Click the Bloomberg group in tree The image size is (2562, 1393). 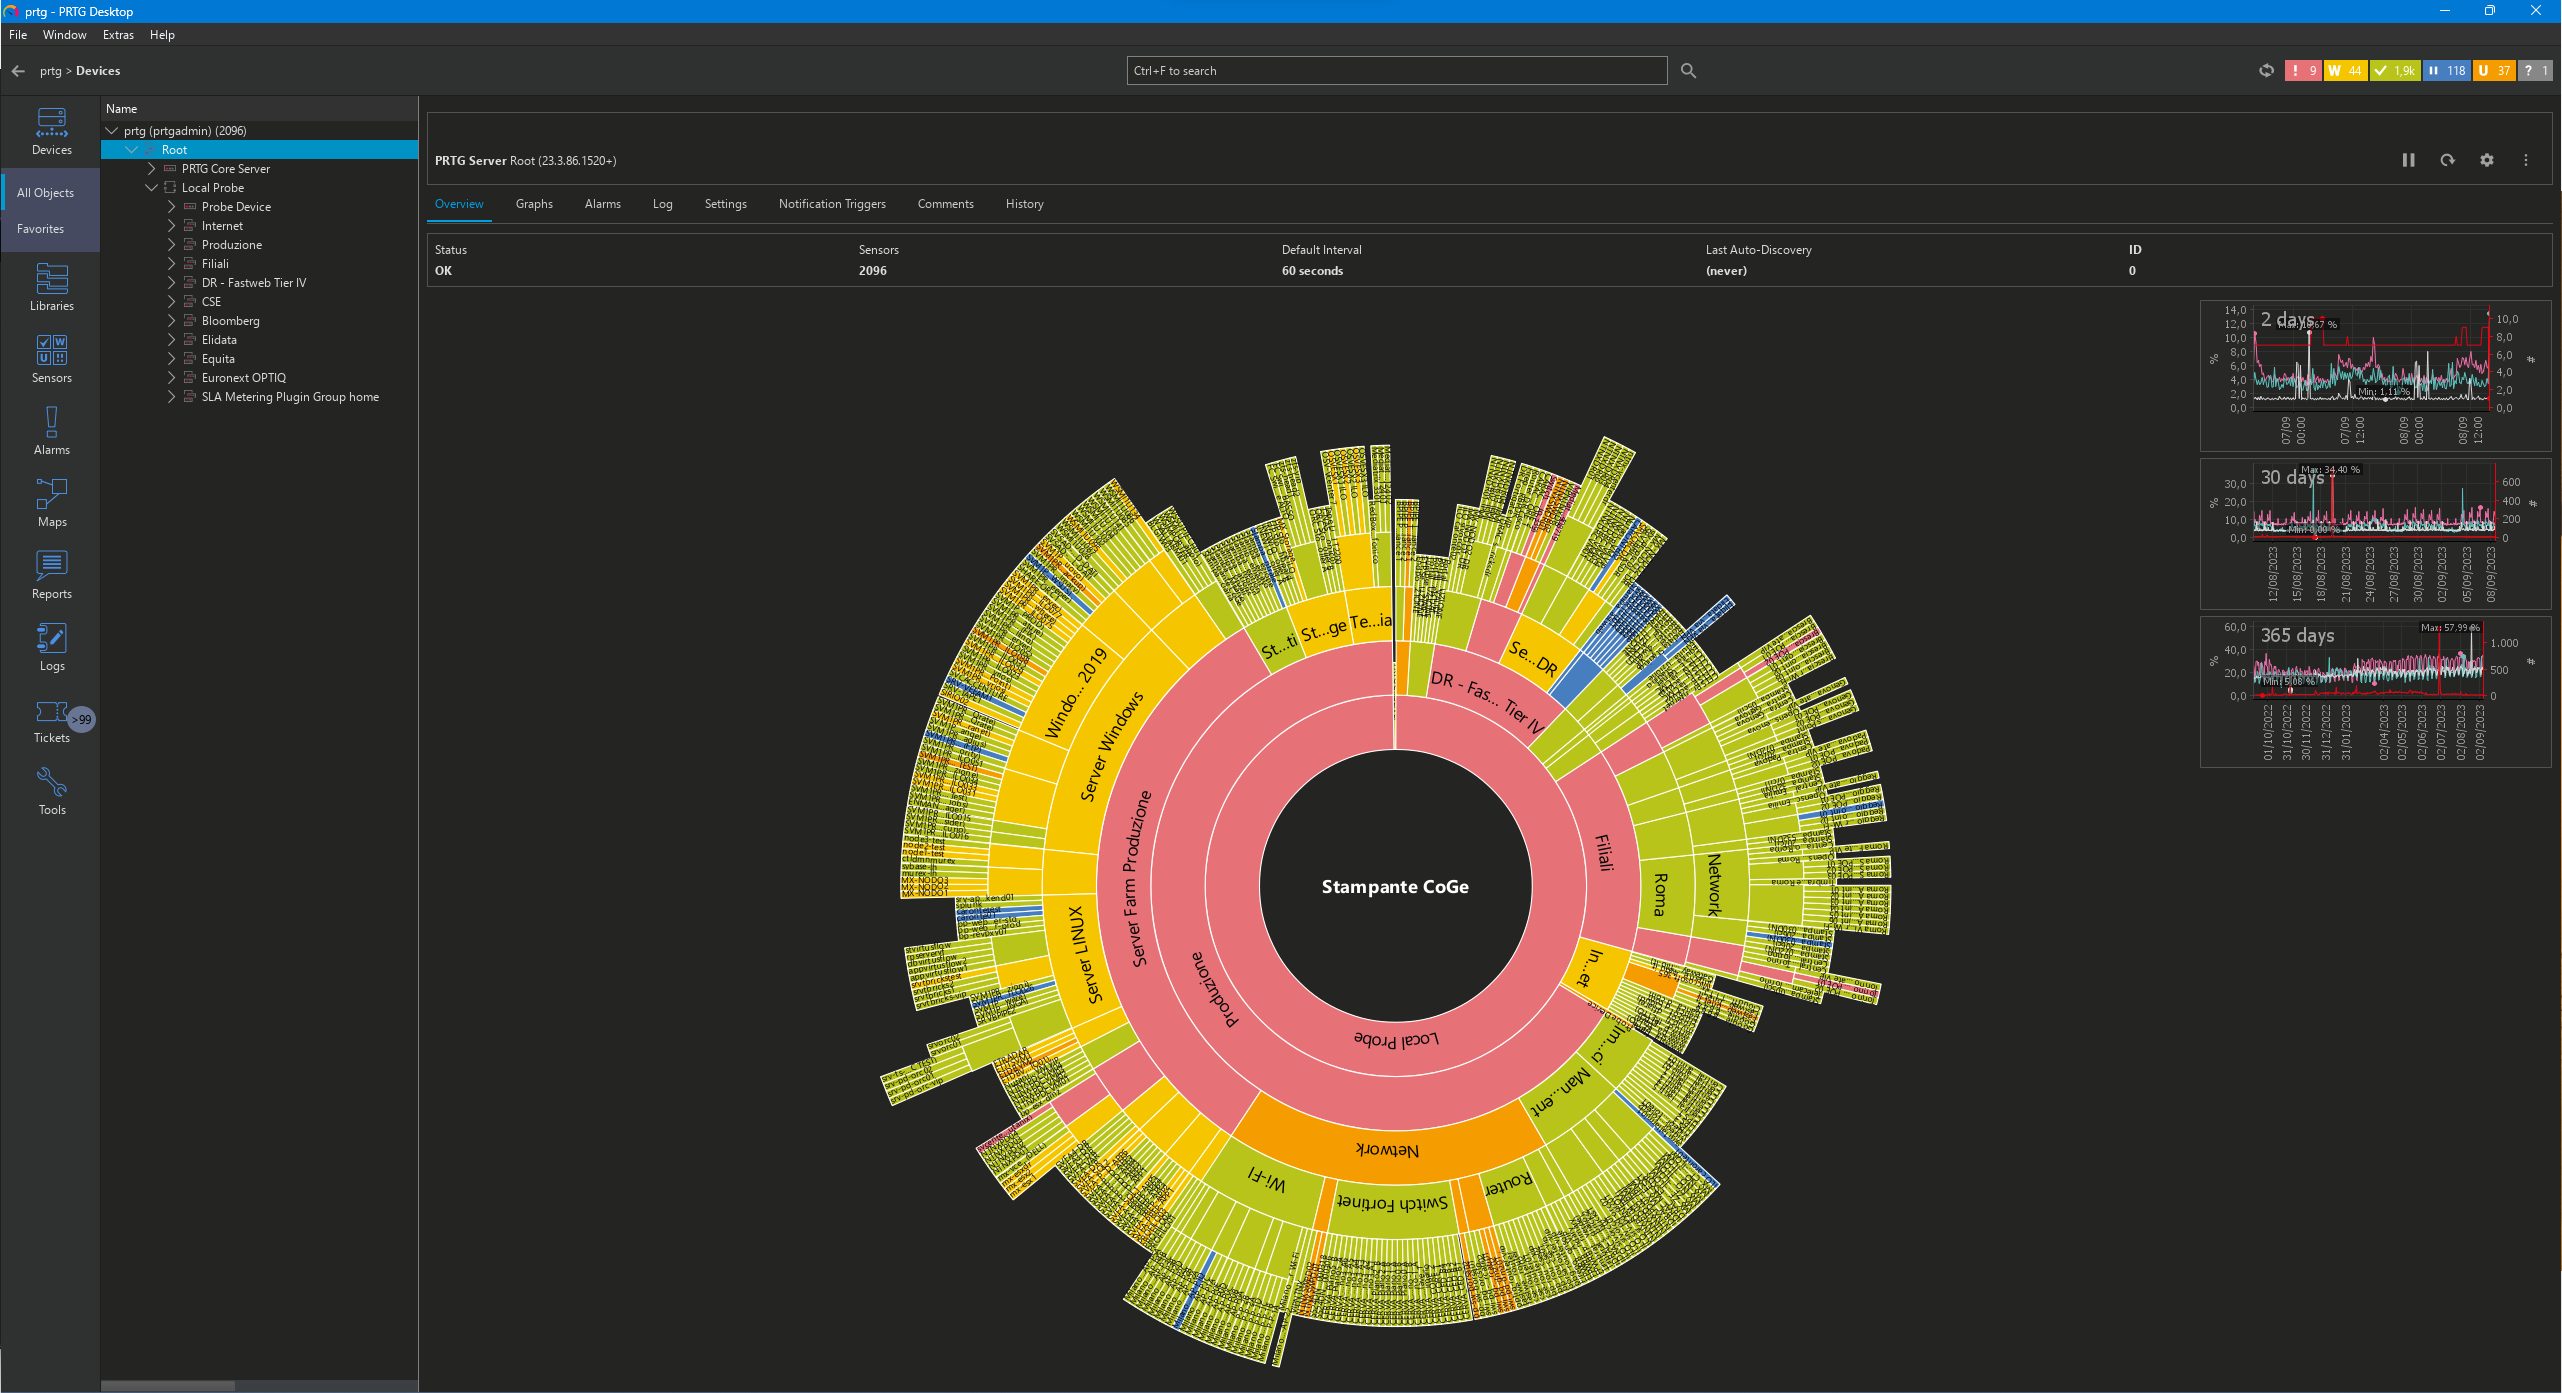230,321
